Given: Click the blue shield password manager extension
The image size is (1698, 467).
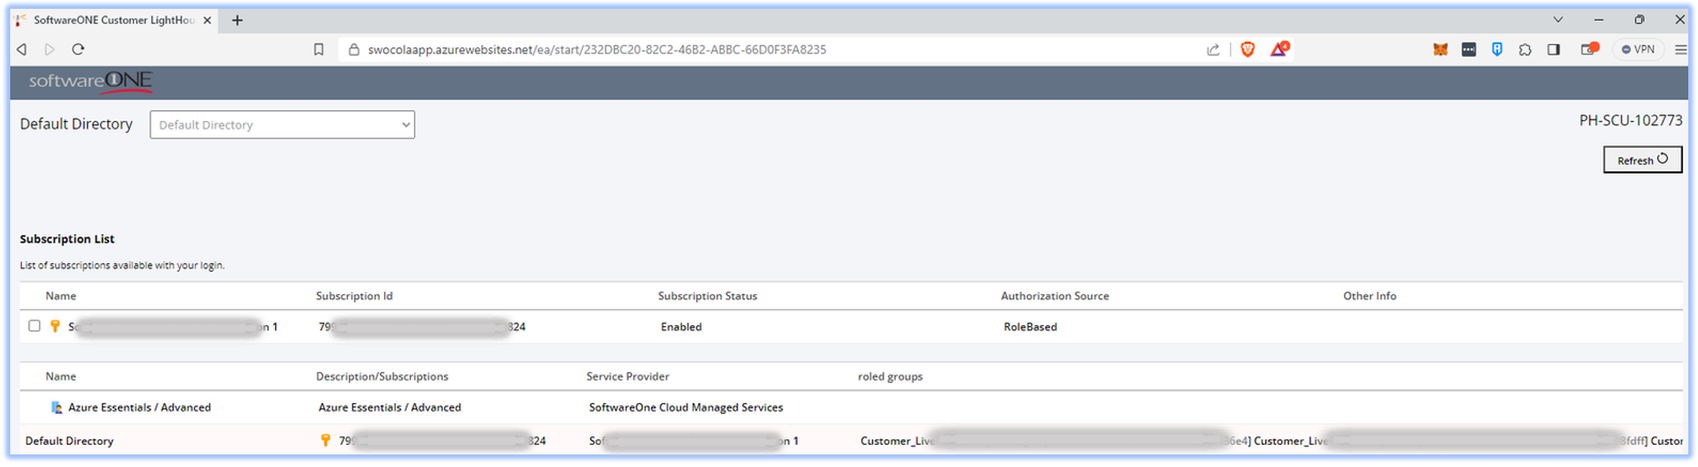Looking at the screenshot, I should pyautogui.click(x=1497, y=49).
